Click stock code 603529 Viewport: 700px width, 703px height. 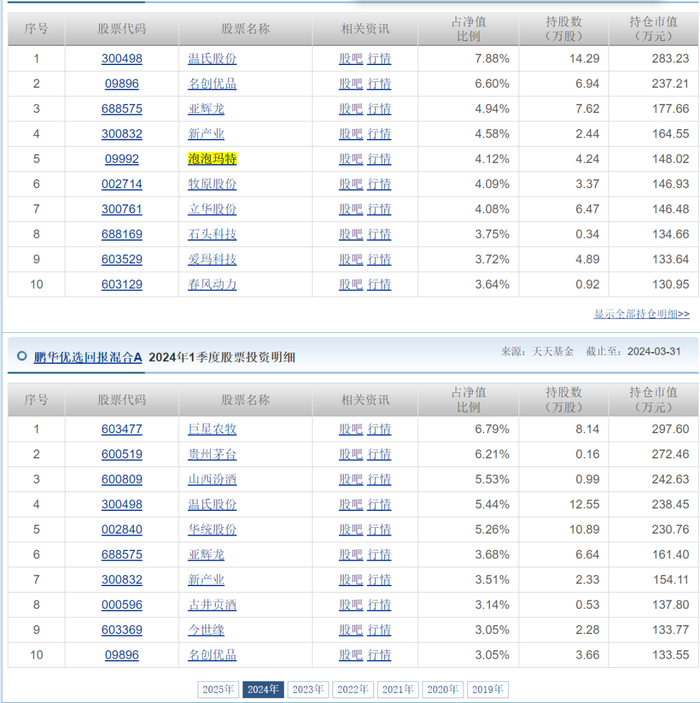click(122, 259)
